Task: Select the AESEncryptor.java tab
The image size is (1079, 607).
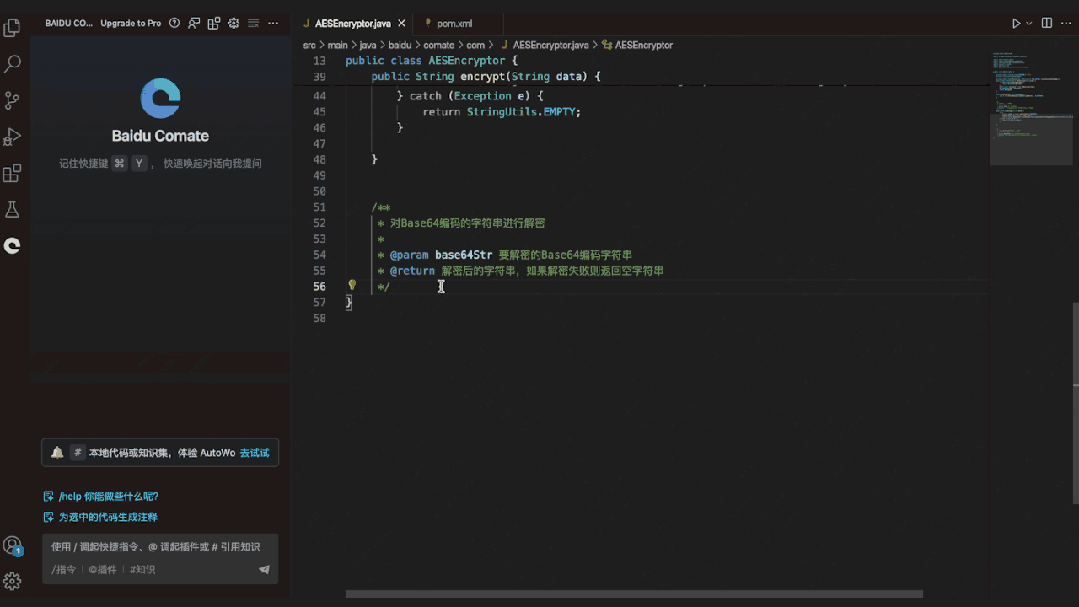Action: [355, 22]
